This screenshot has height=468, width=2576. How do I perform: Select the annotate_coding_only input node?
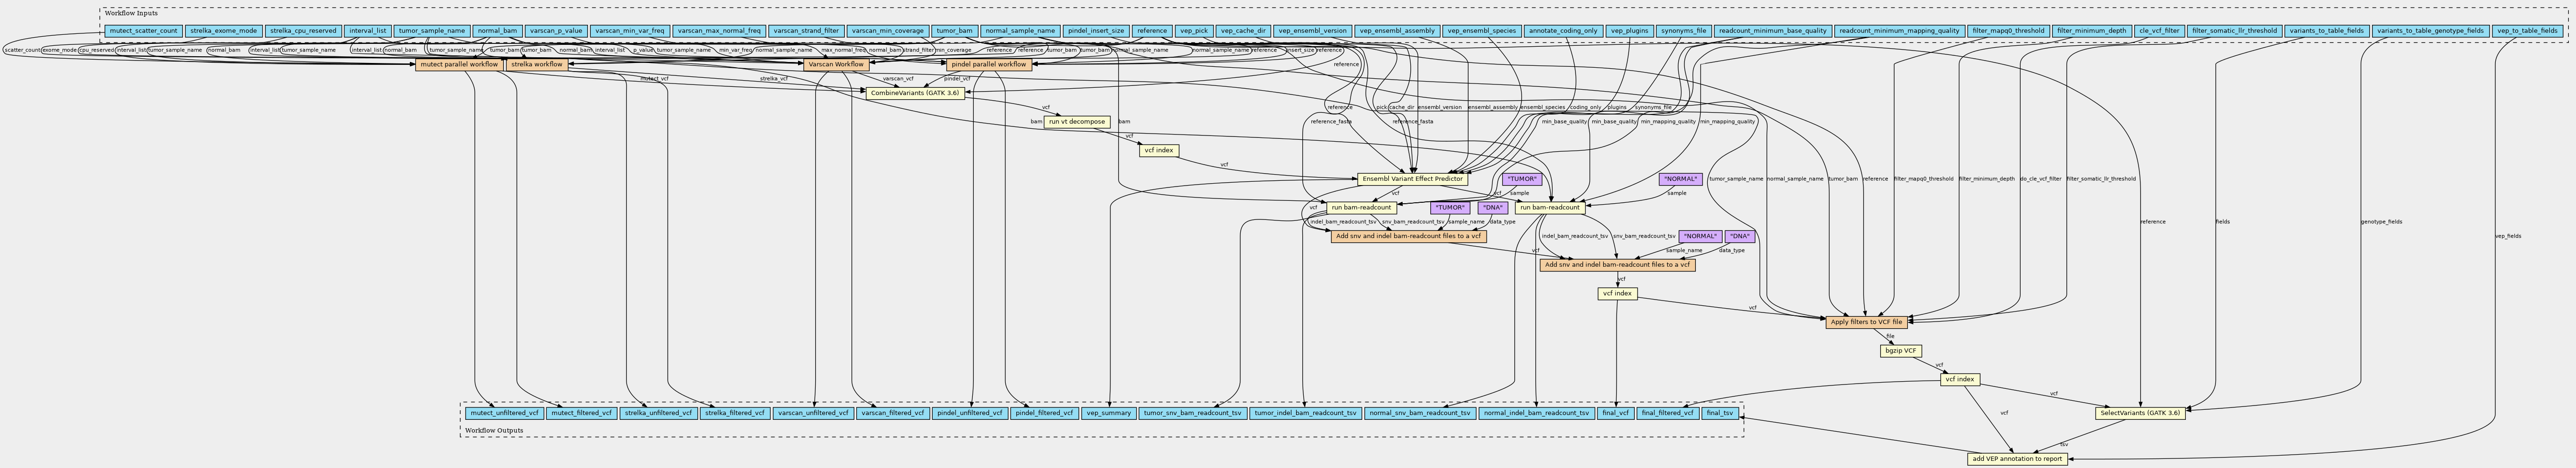1563,31
